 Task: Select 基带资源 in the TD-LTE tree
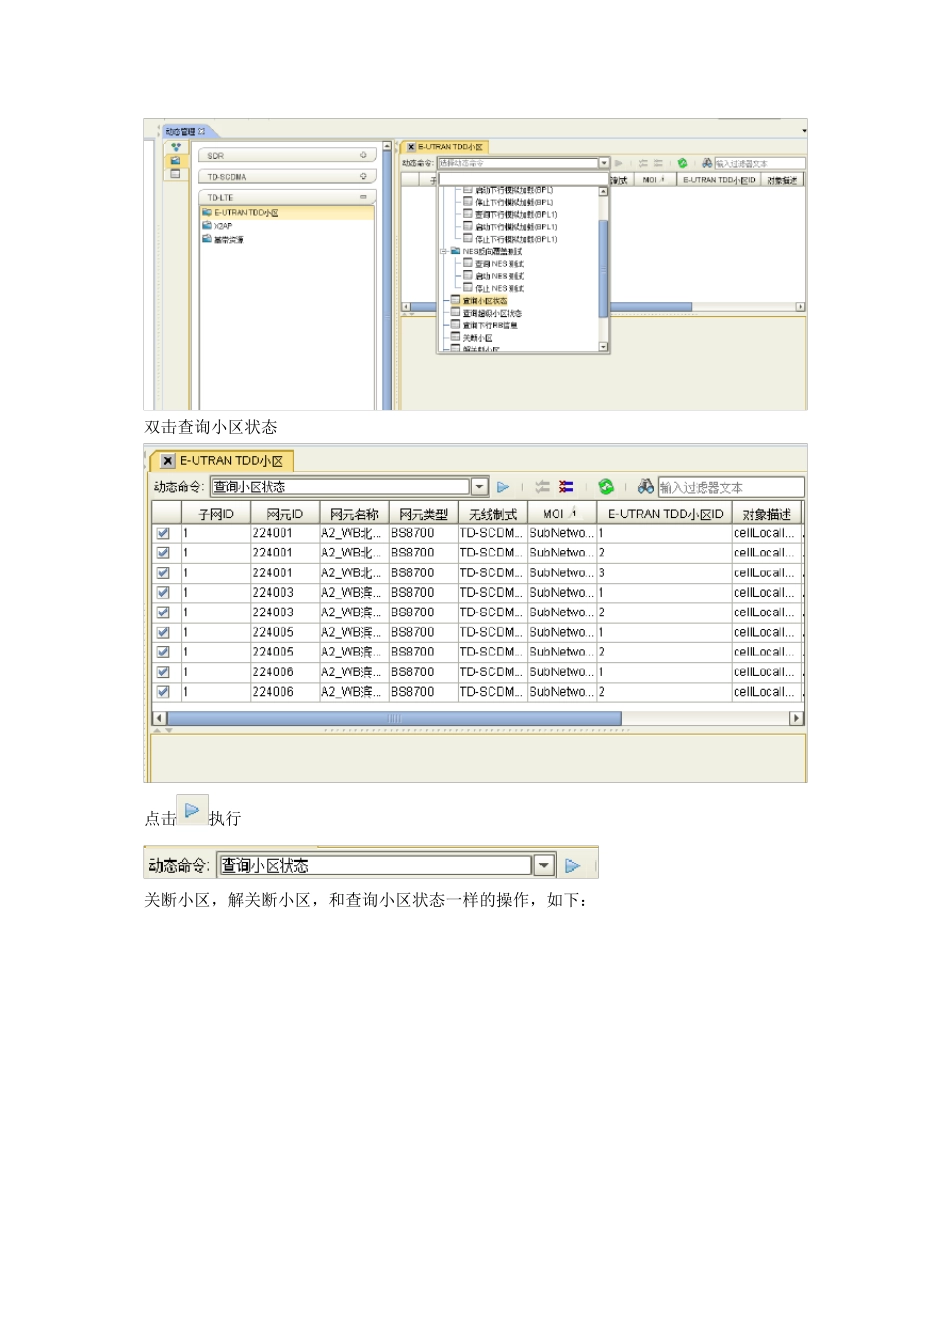point(229,240)
